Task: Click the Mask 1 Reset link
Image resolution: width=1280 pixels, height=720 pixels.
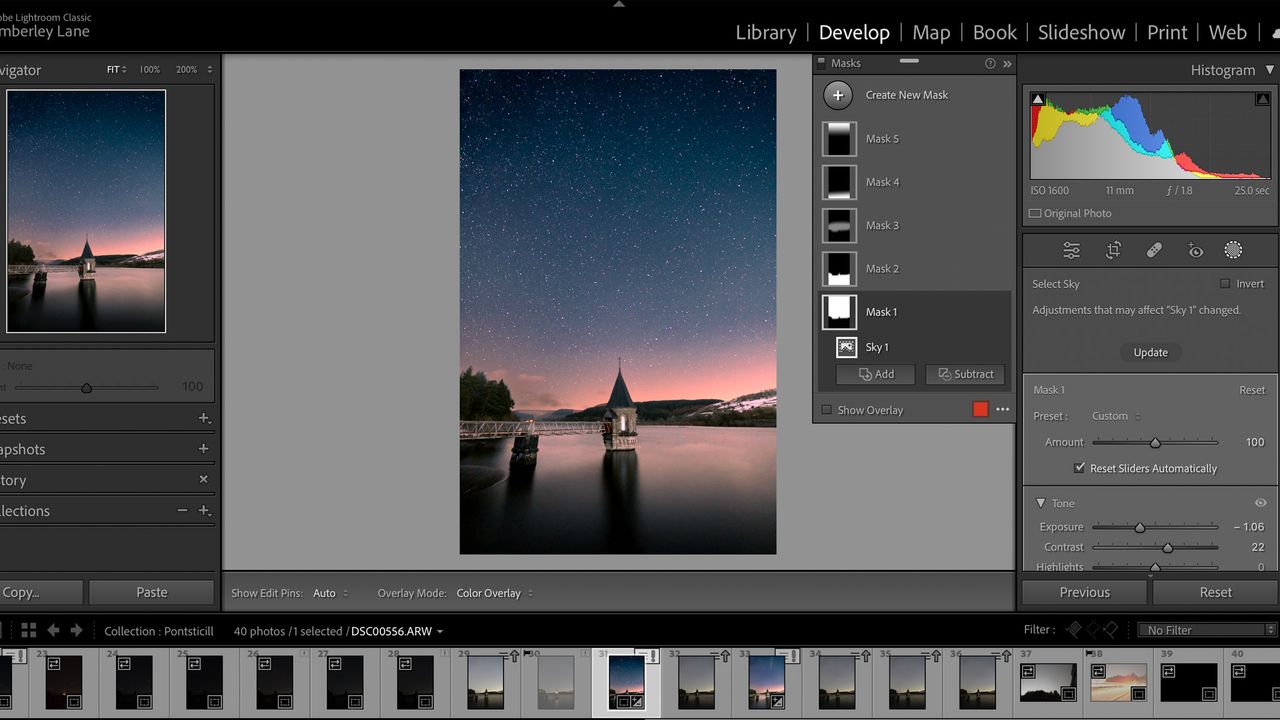Action: (1252, 390)
